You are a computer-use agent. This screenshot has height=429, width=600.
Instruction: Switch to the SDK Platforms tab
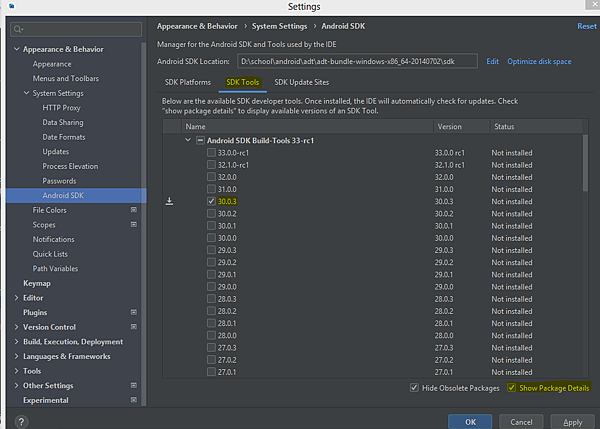click(188, 83)
